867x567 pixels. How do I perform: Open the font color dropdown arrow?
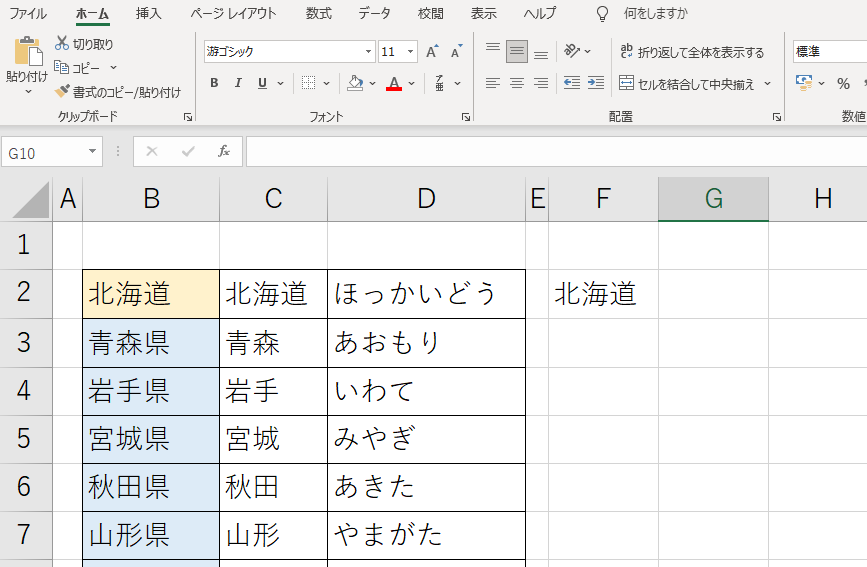coord(411,83)
